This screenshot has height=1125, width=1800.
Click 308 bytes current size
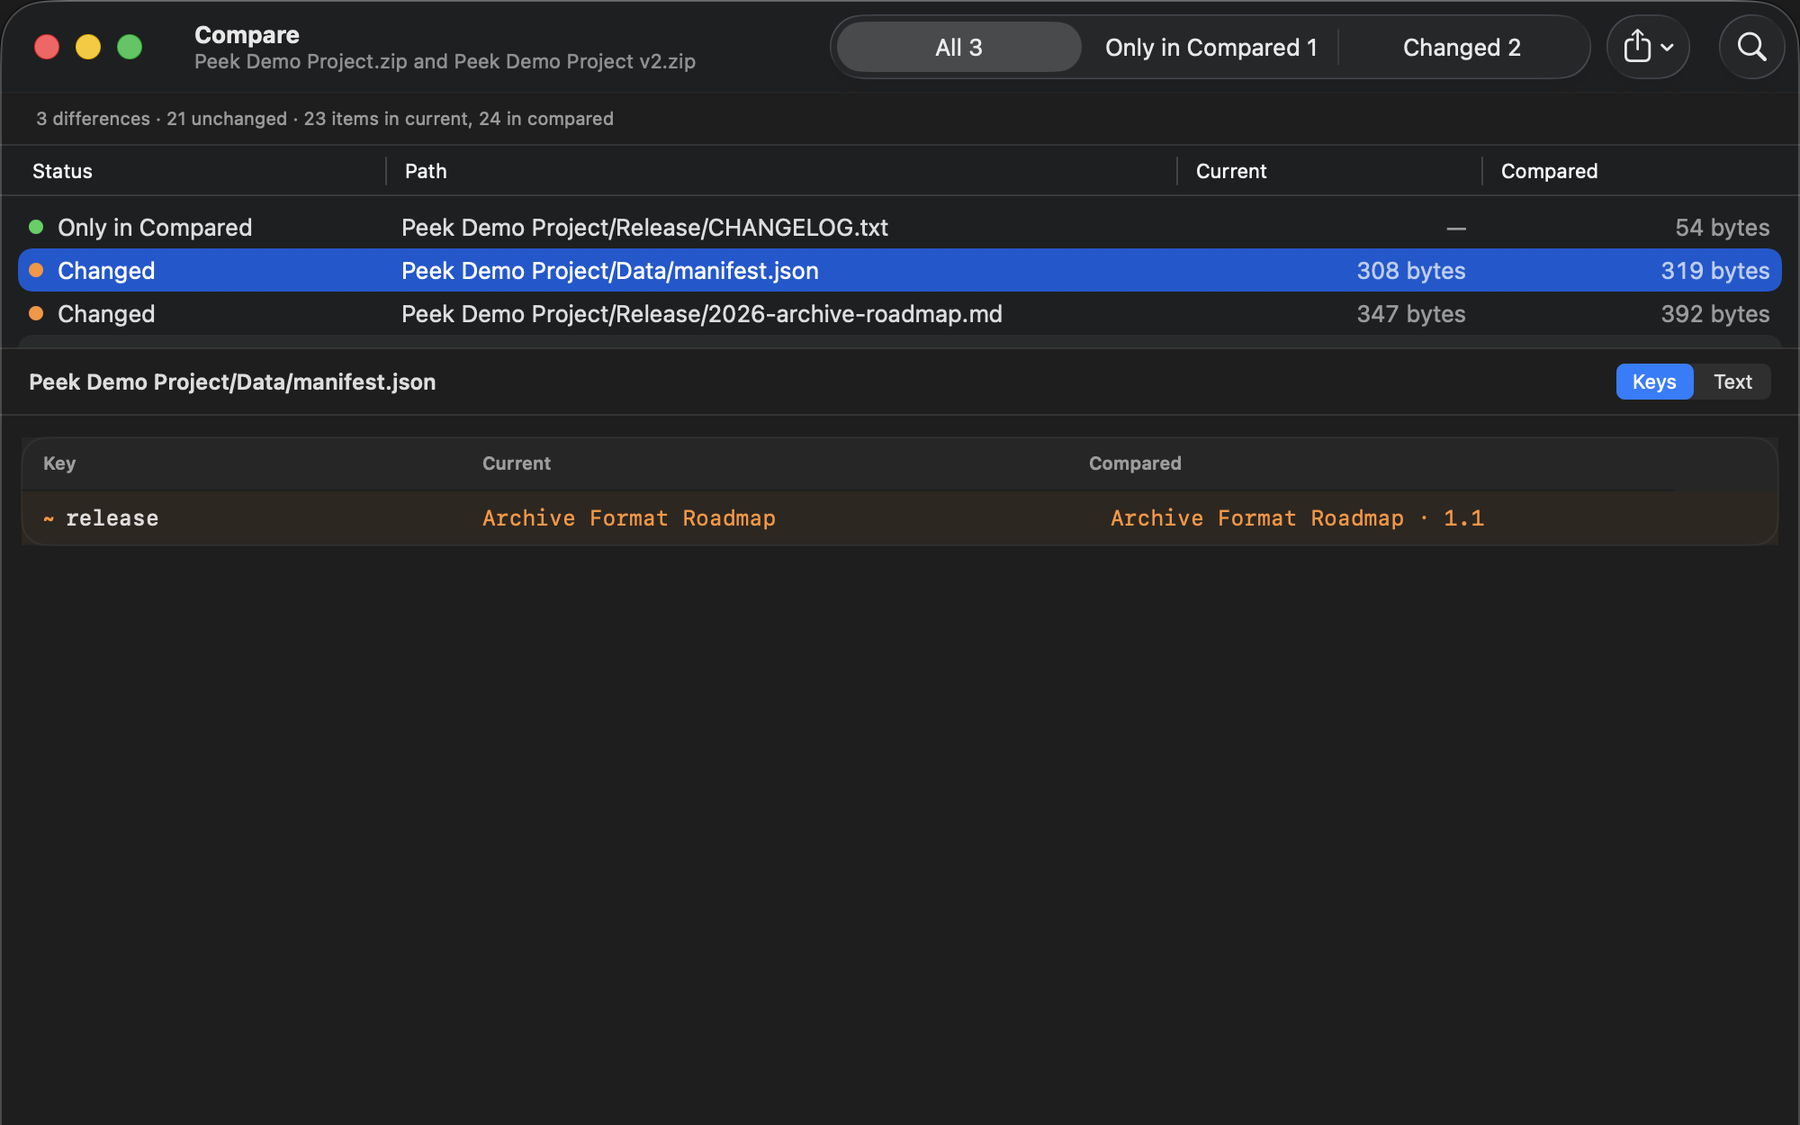click(1411, 271)
